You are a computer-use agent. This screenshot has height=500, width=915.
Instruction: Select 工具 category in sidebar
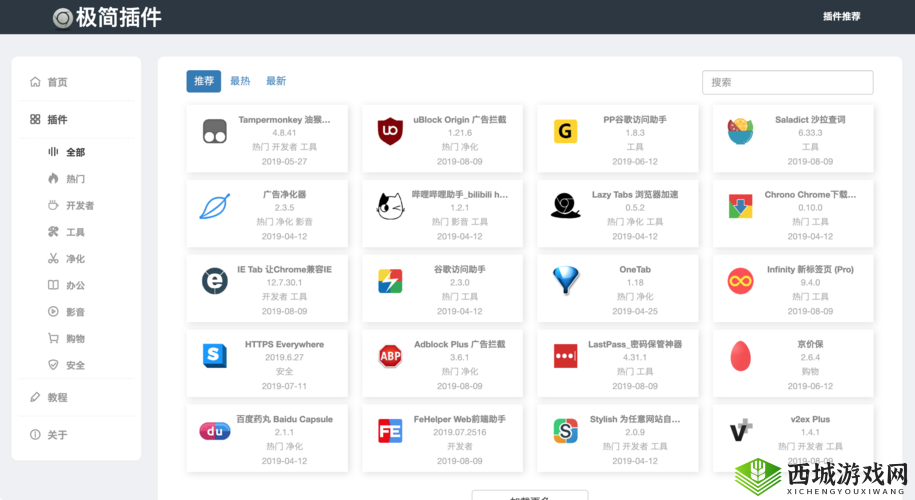(x=76, y=232)
